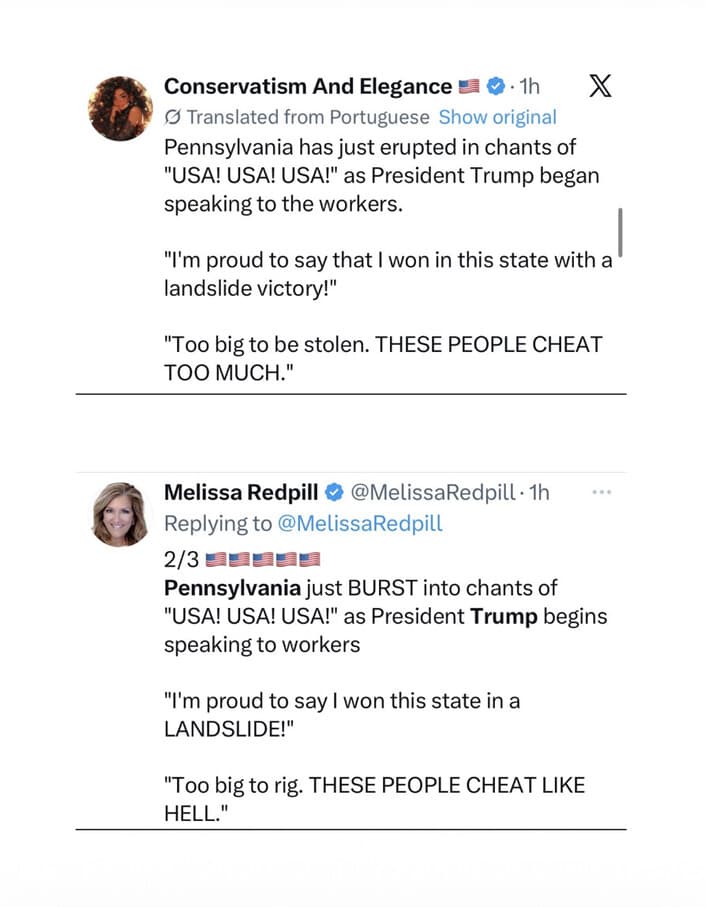
Task: Click the flag emoji next to Conservatism And Elegance
Action: [469, 86]
